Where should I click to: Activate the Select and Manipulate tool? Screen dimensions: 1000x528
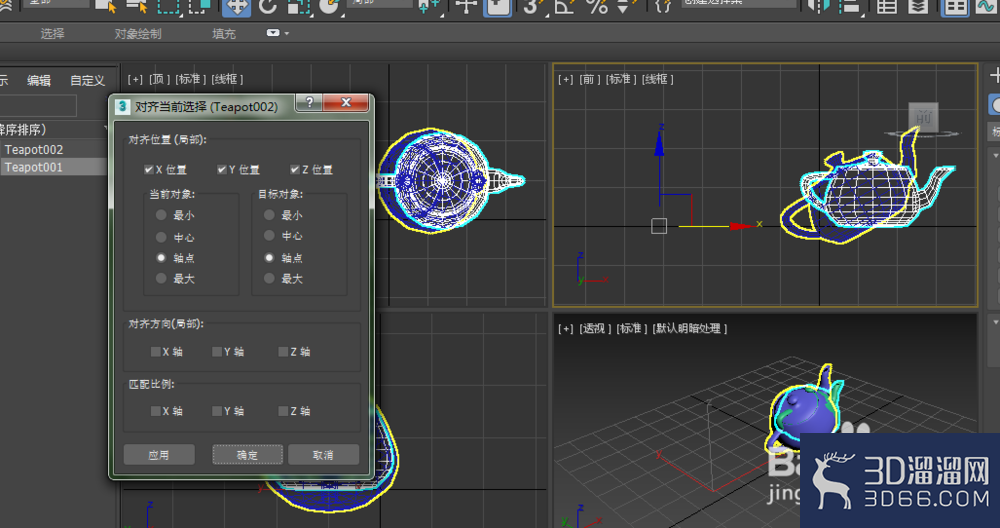[x=466, y=6]
